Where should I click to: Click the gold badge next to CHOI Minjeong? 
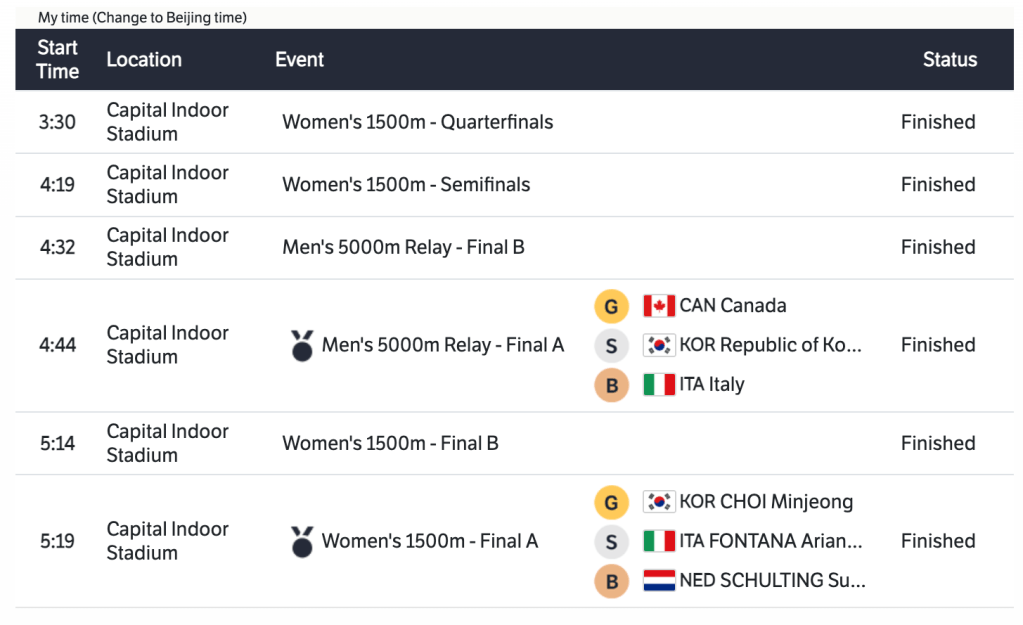[611, 502]
